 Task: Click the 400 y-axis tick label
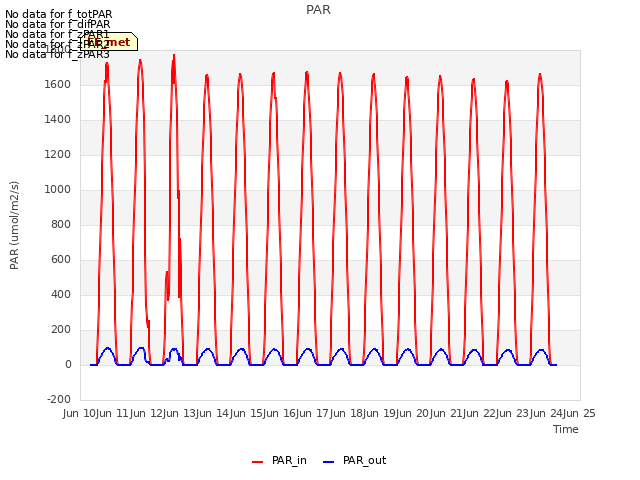[61, 294]
